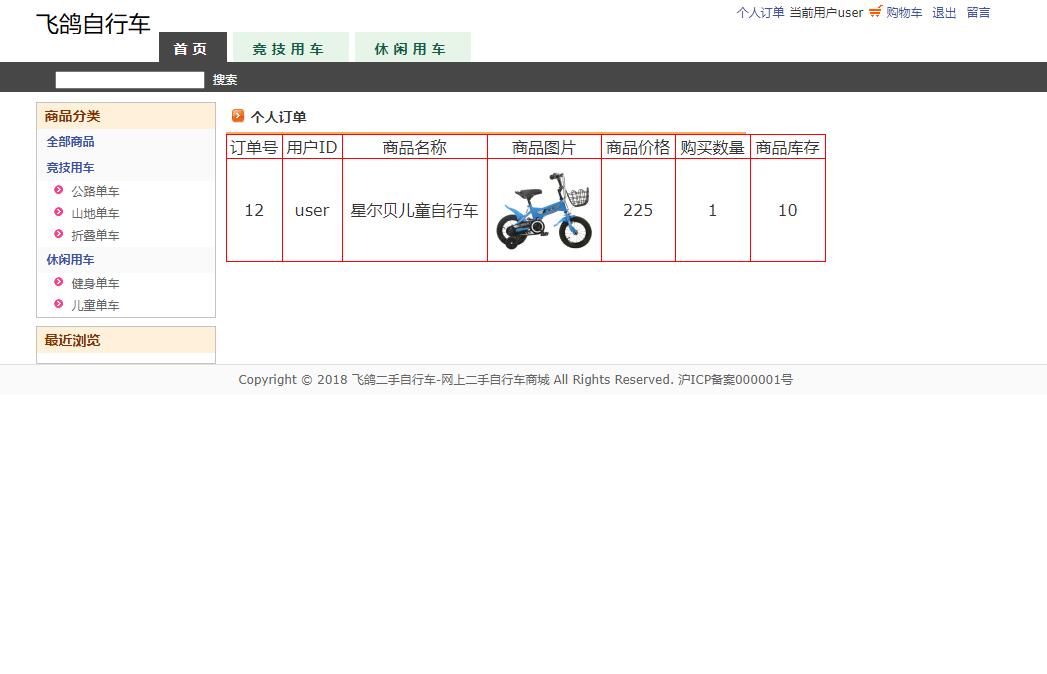Screen dimensions: 1047x674
Task: Click the pink bullet icon next to 健身单车
Action: click(59, 282)
